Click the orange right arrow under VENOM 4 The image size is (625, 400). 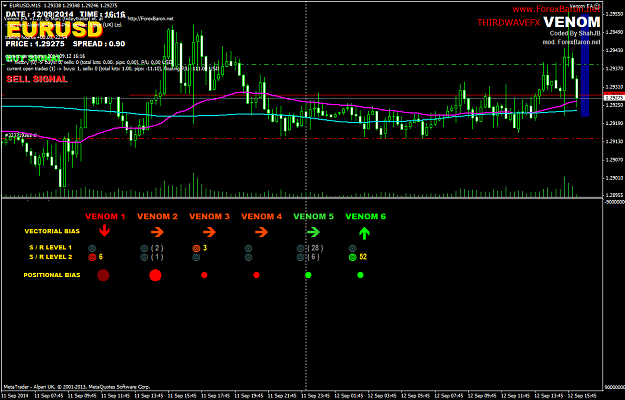(x=261, y=231)
